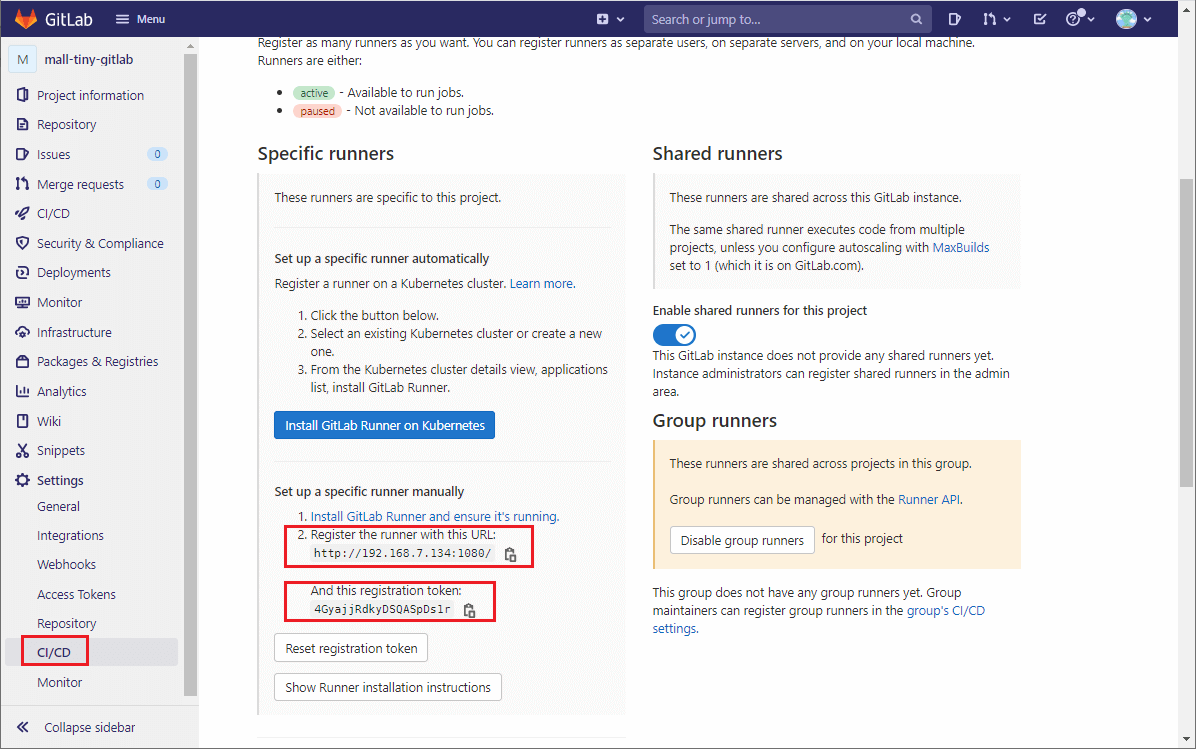Open the Help menu dropdown
Viewport: 1196px width, 749px height.
pyautogui.click(x=1080, y=19)
